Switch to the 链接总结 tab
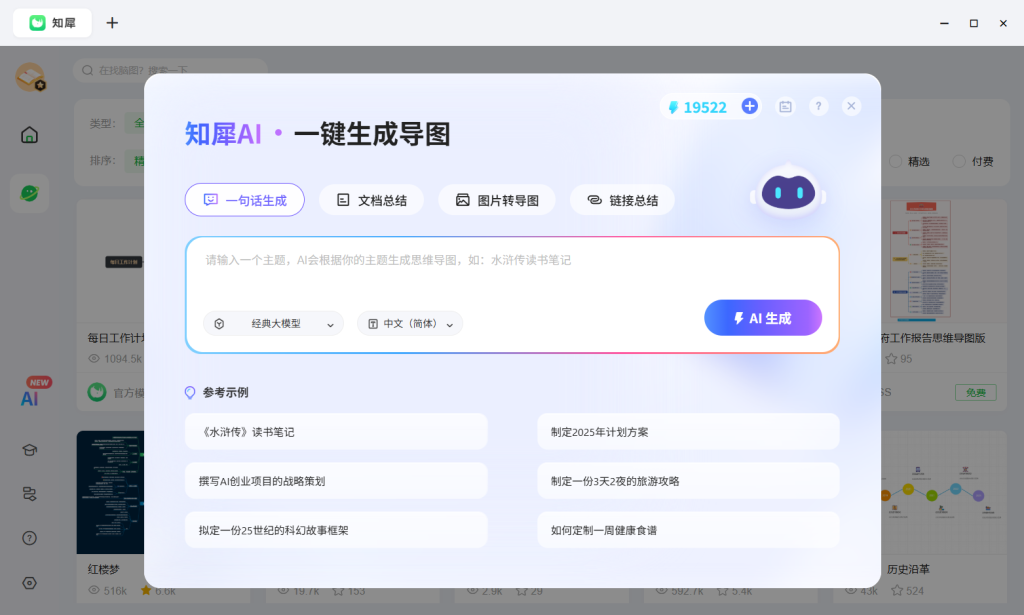Viewport: 1024px width, 615px height. click(622, 200)
